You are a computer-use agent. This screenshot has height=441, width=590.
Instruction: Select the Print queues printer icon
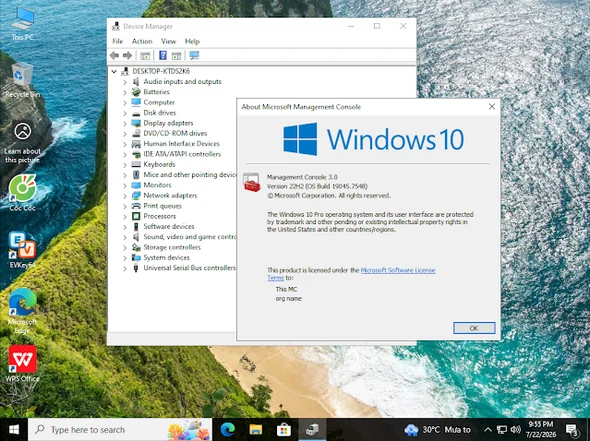pyautogui.click(x=136, y=206)
